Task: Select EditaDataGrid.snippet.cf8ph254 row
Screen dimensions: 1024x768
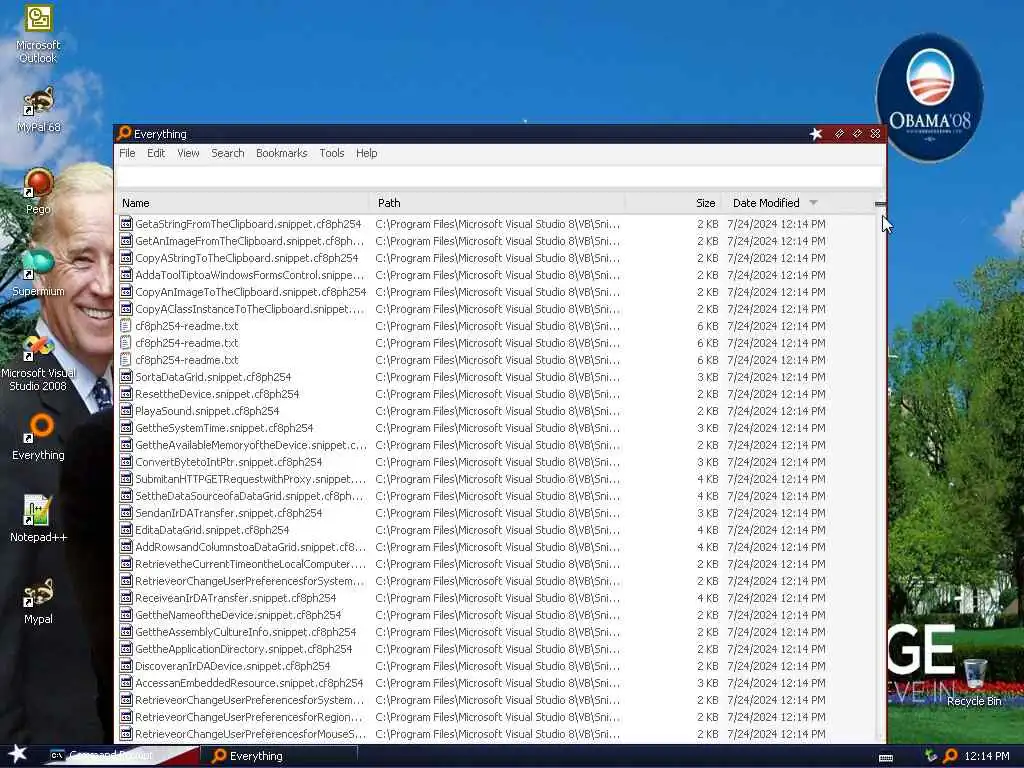Action: pyautogui.click(x=495, y=530)
